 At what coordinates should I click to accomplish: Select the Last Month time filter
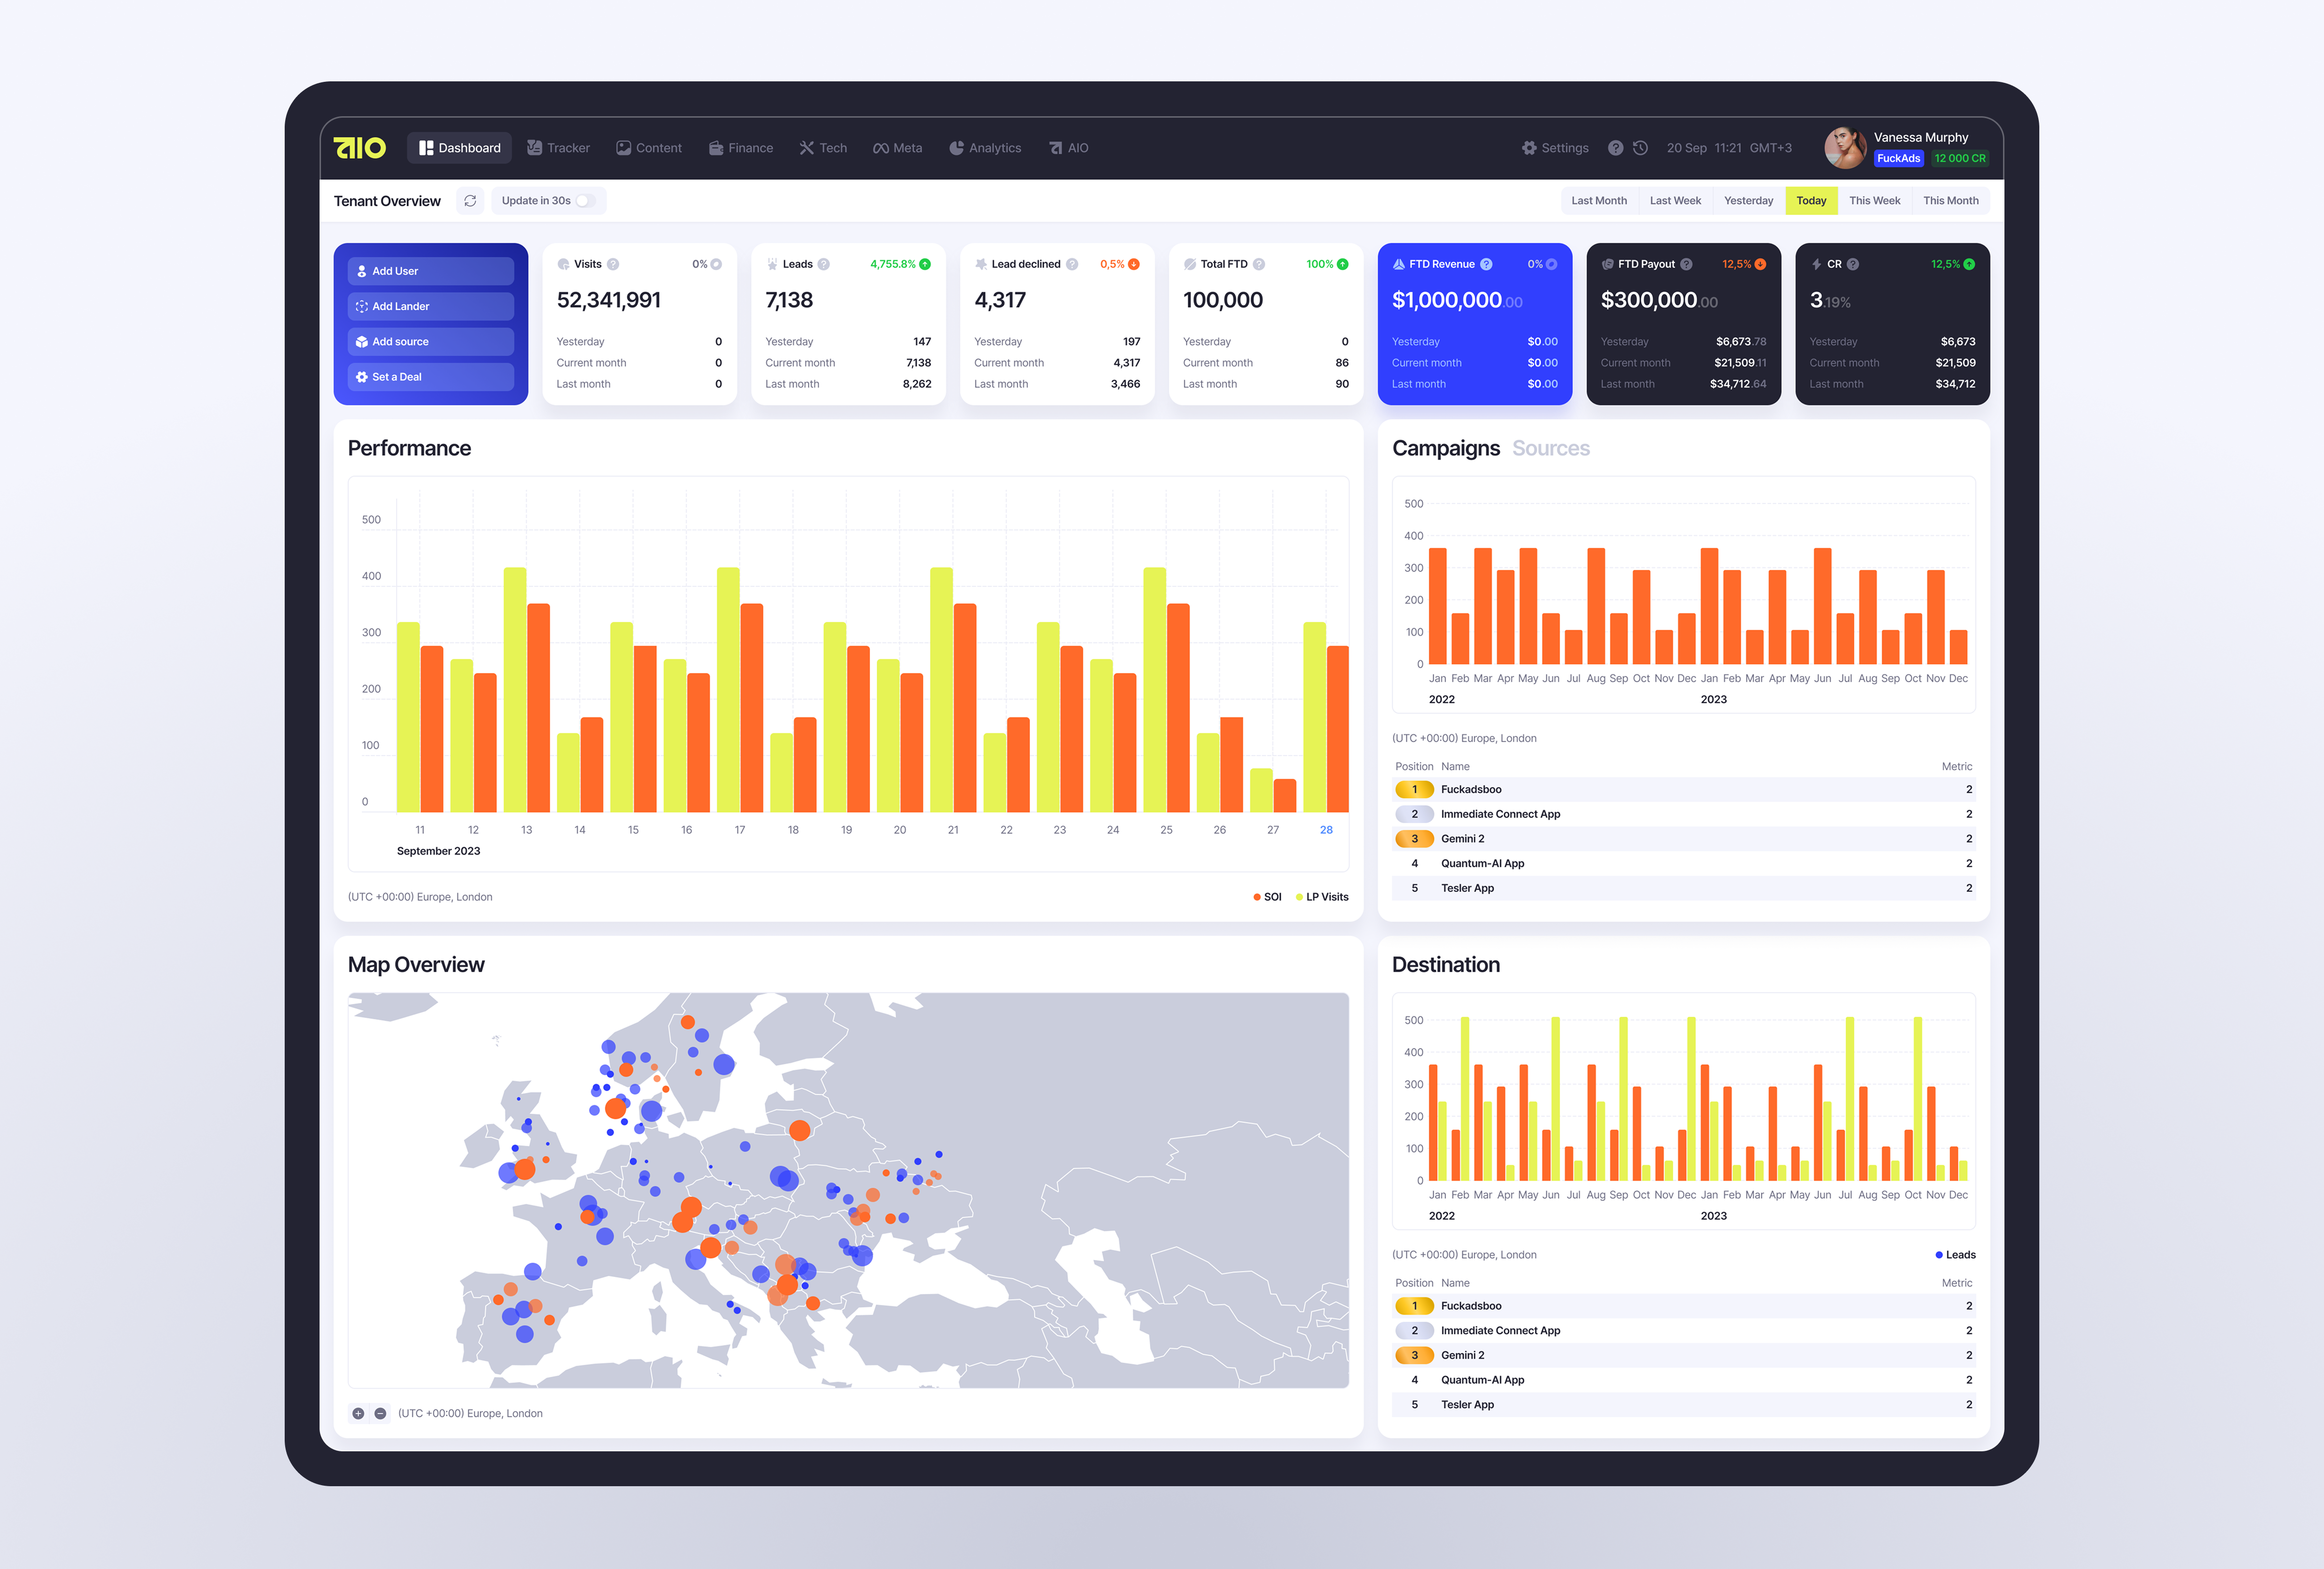click(x=1599, y=200)
